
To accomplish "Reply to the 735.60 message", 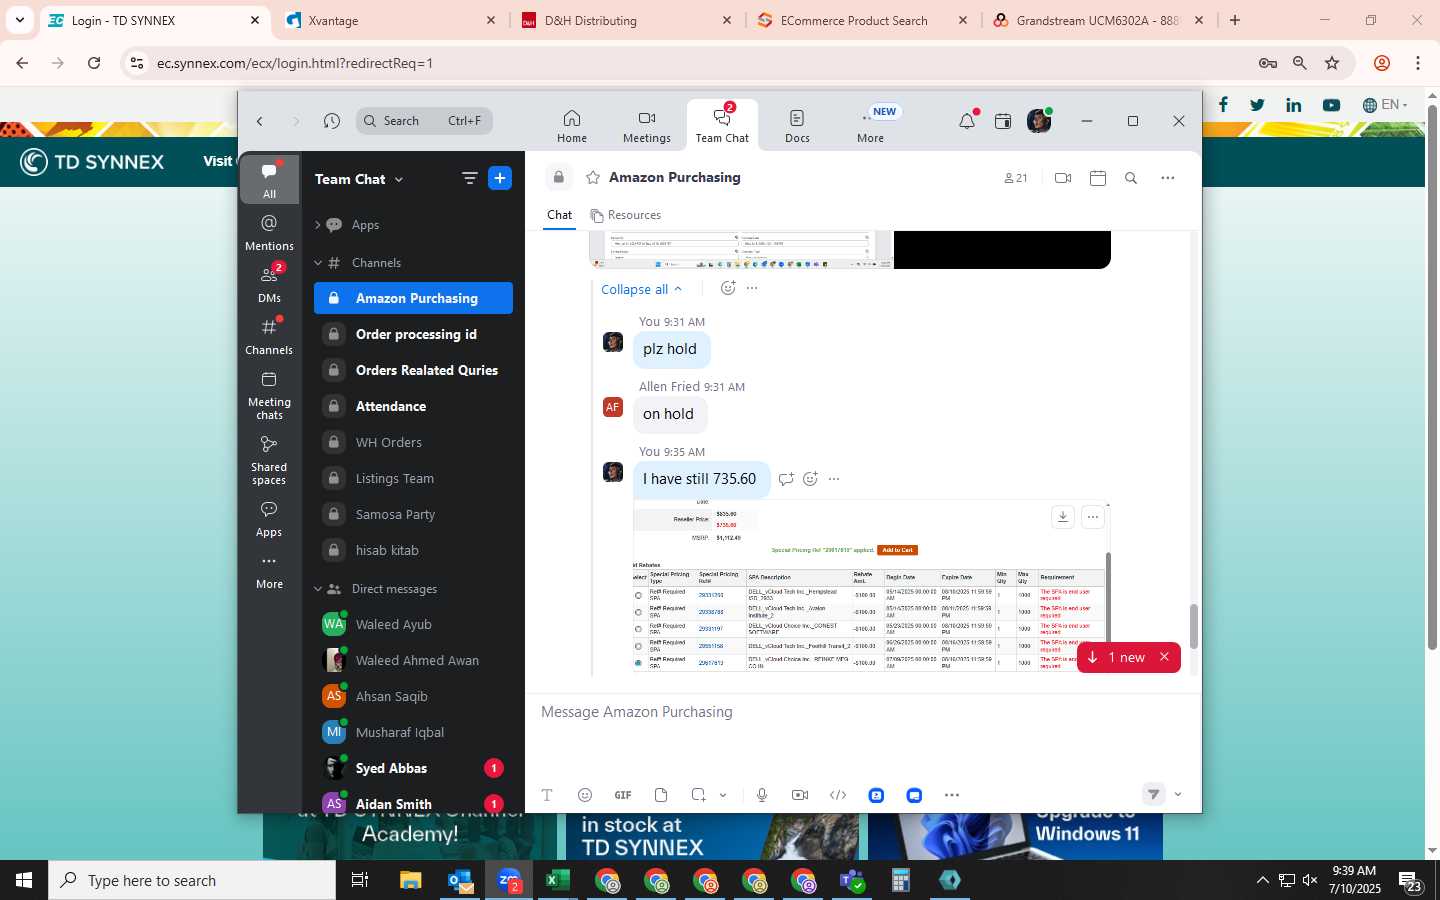I will tap(786, 479).
